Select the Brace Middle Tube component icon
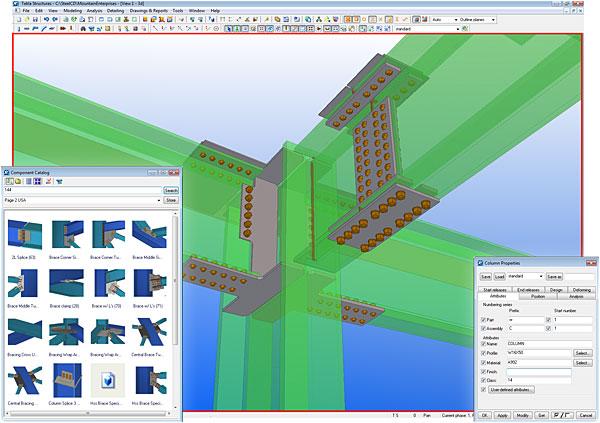Screen dimensions: 600x423 click(x=24, y=283)
